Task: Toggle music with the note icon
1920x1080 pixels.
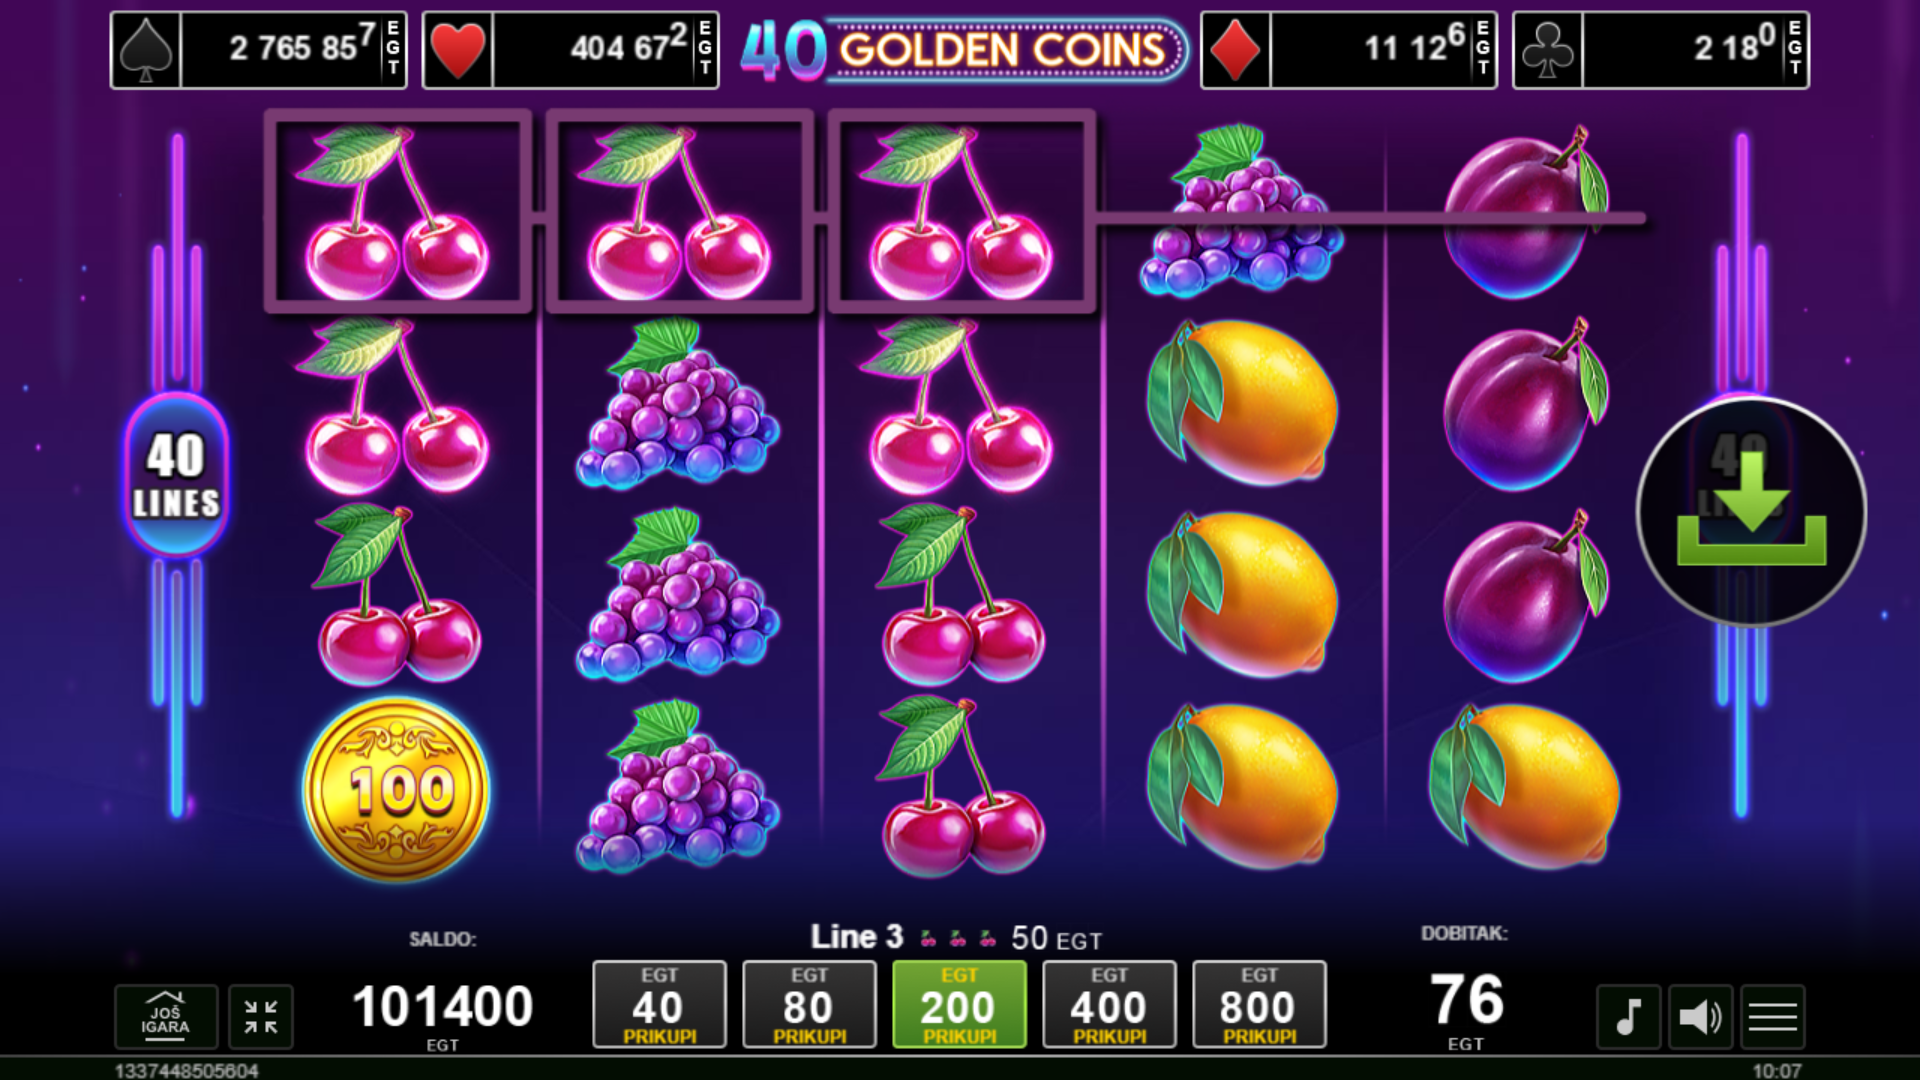Action: (1628, 1017)
